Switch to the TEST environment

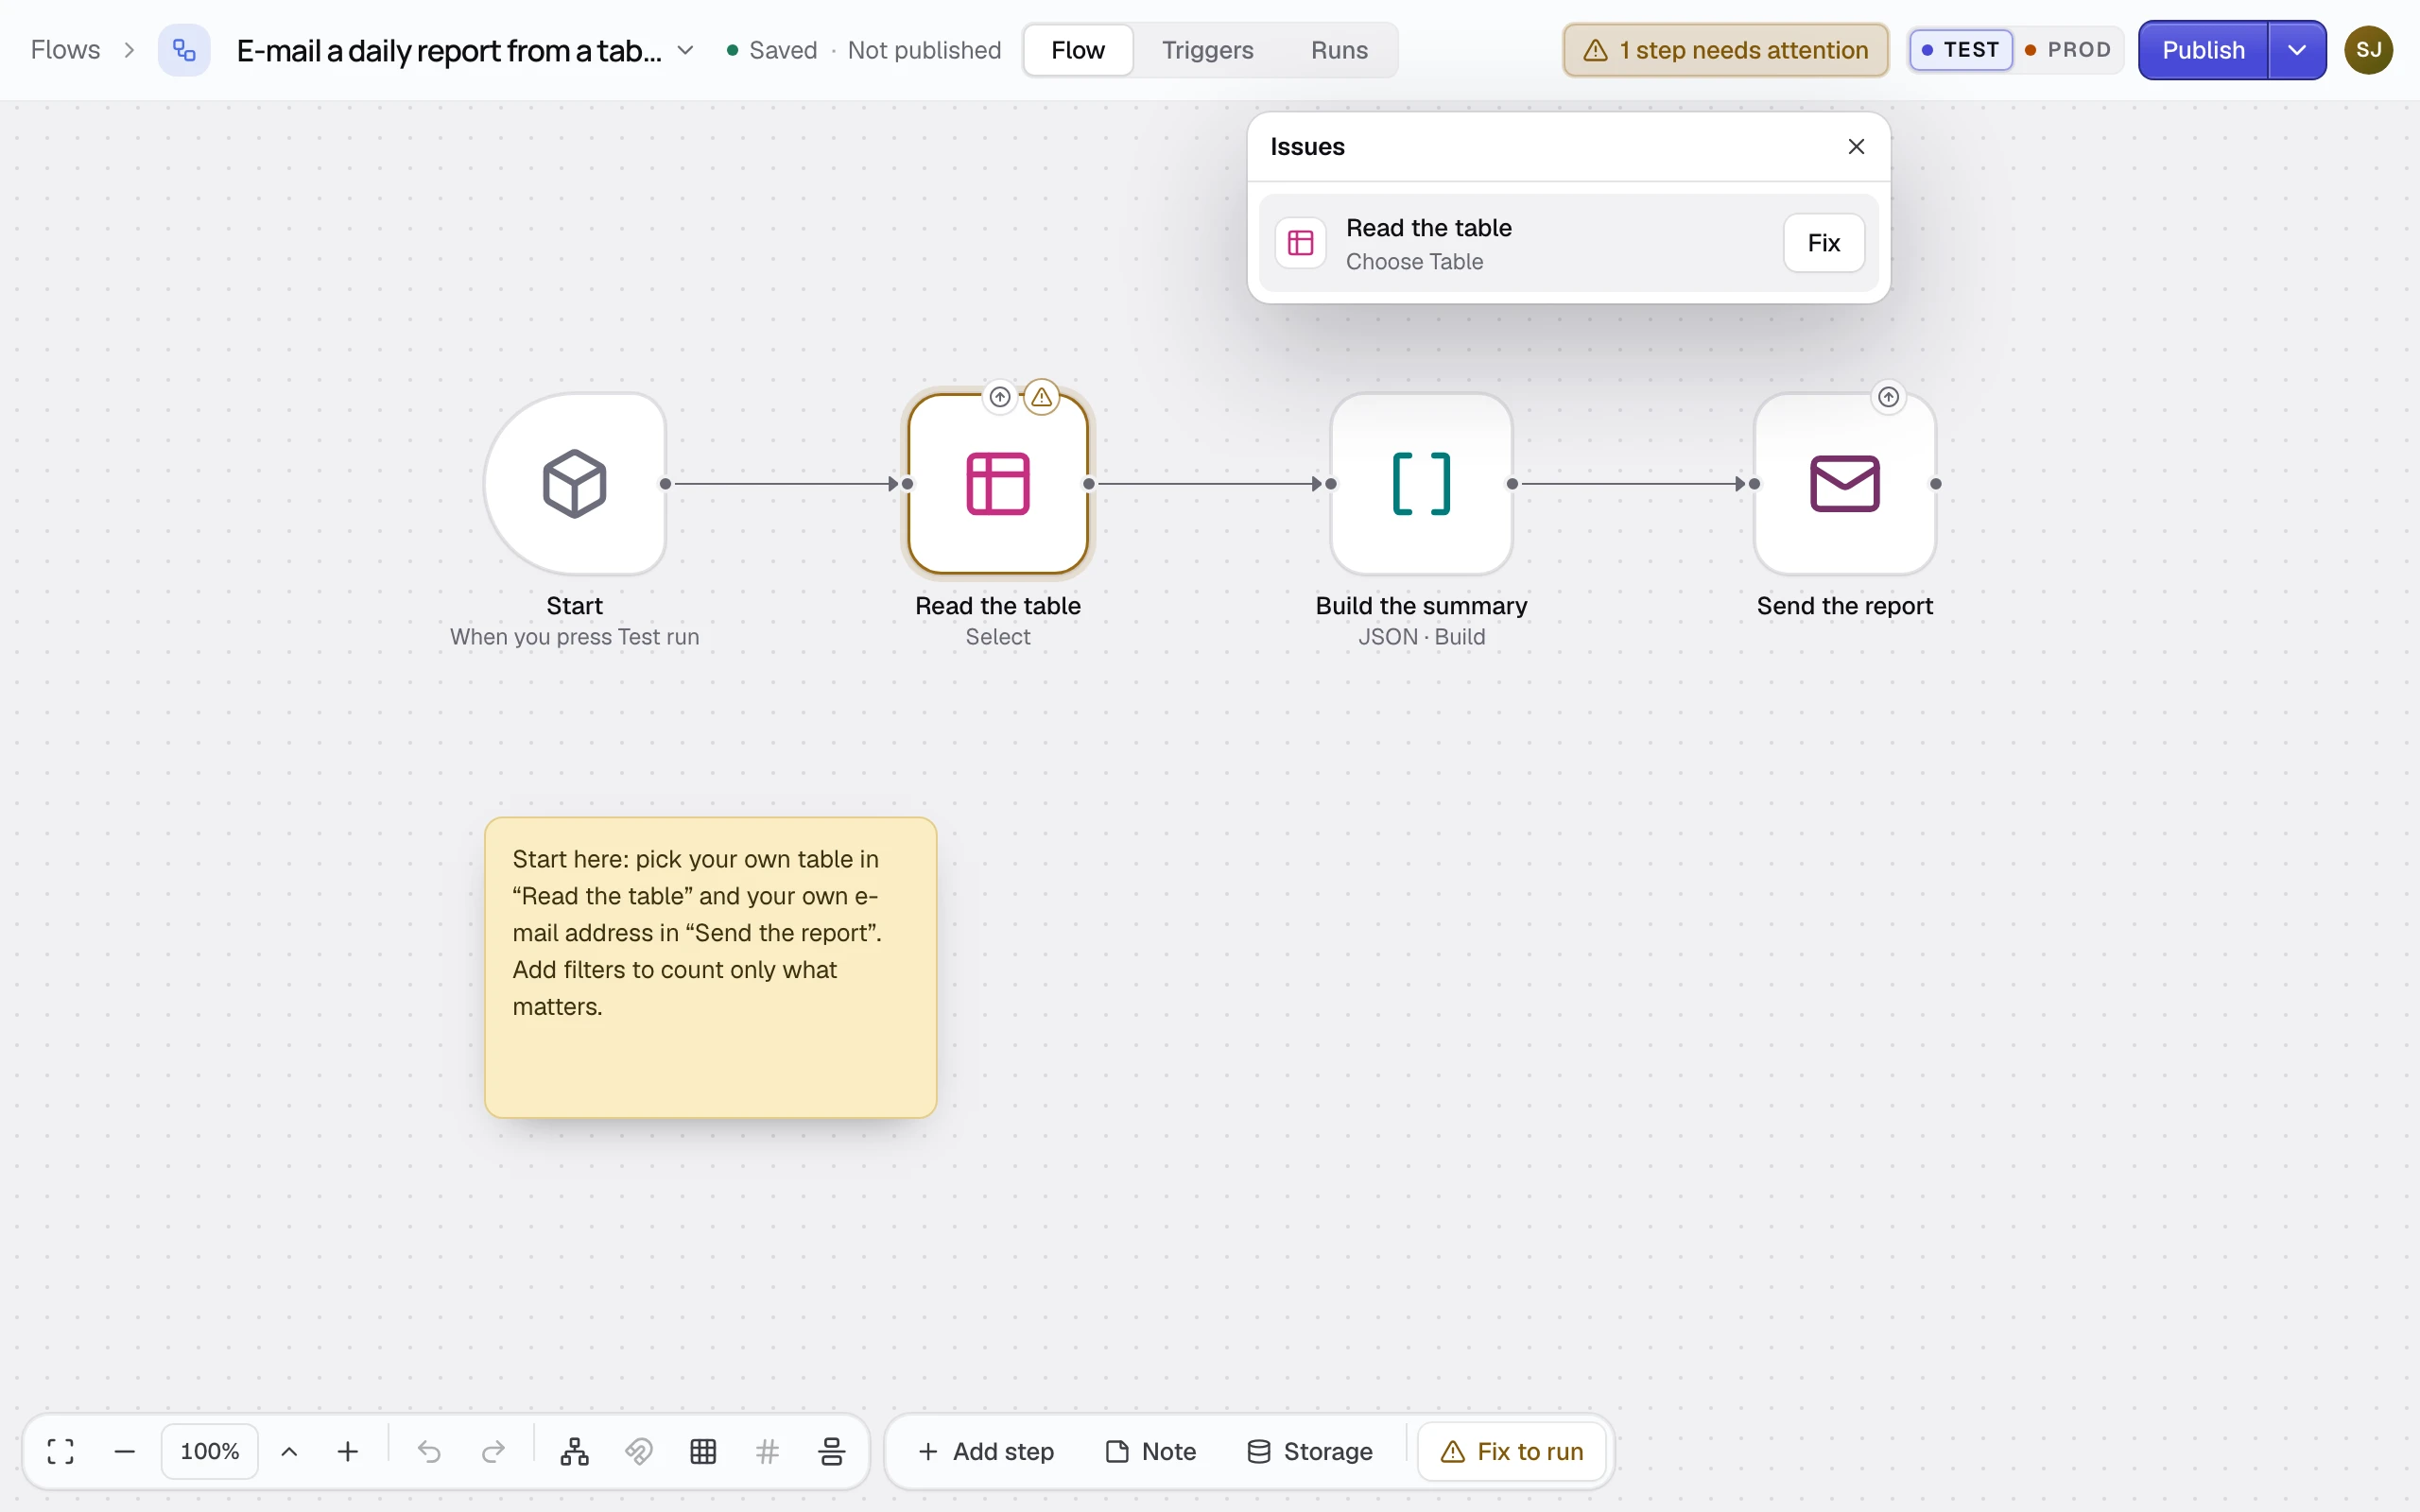(1961, 50)
